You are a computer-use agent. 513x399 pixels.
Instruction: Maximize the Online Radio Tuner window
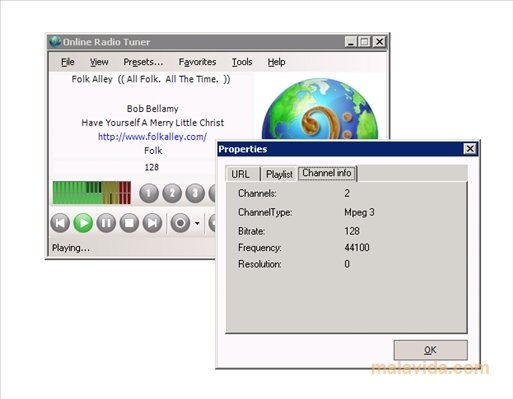pos(364,42)
